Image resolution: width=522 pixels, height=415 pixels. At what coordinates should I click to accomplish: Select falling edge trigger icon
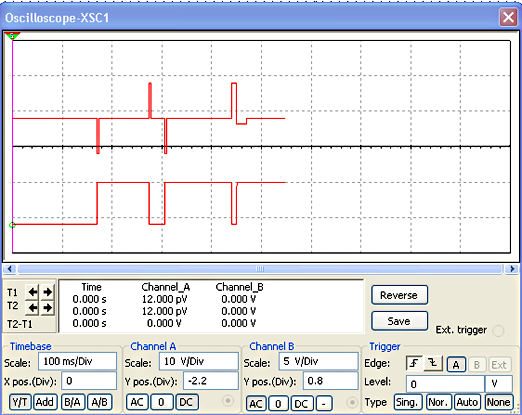[x=433, y=363]
